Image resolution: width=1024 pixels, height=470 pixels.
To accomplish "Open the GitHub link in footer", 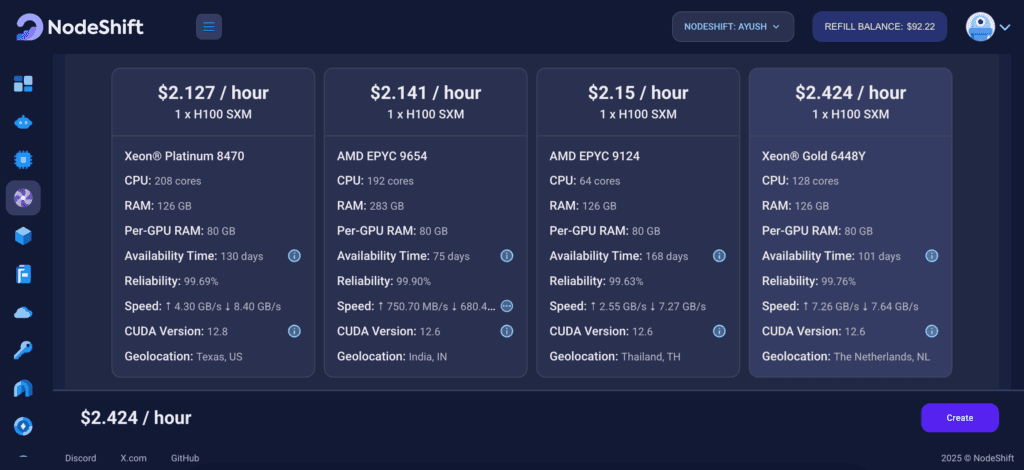I will pos(185,458).
